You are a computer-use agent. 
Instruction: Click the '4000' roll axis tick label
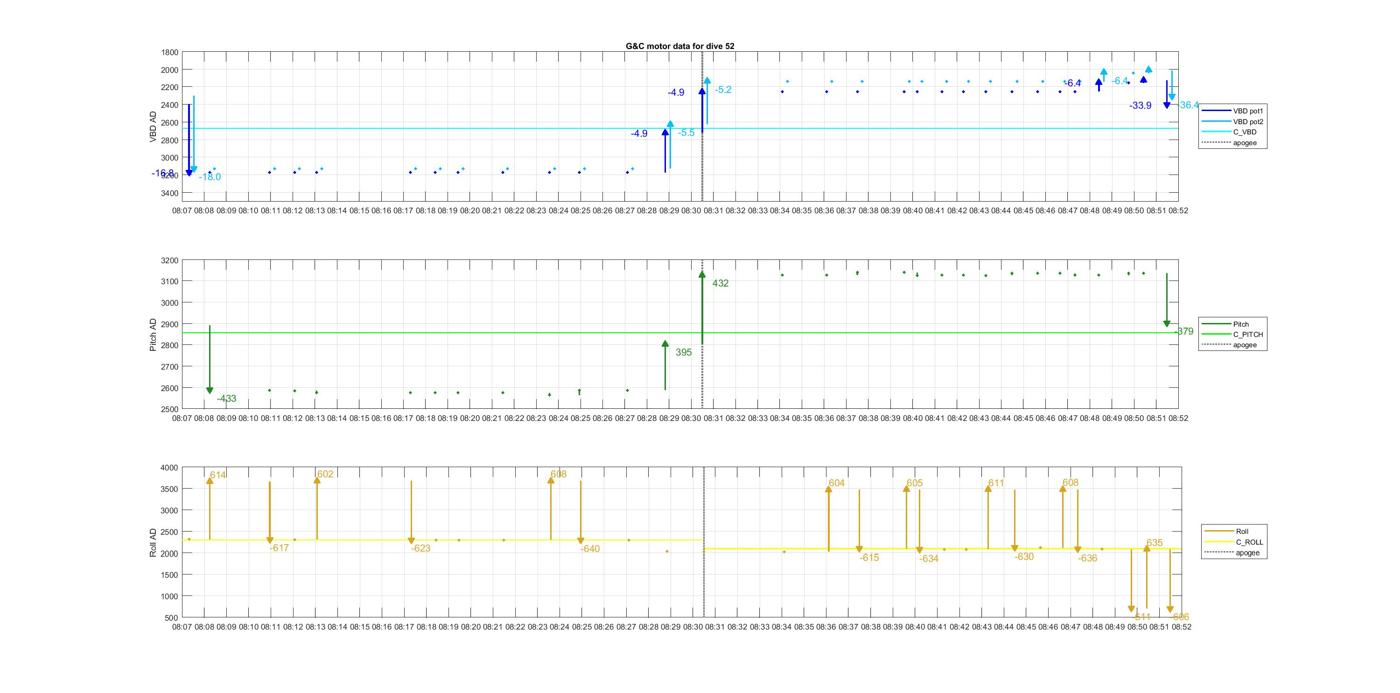(x=170, y=468)
